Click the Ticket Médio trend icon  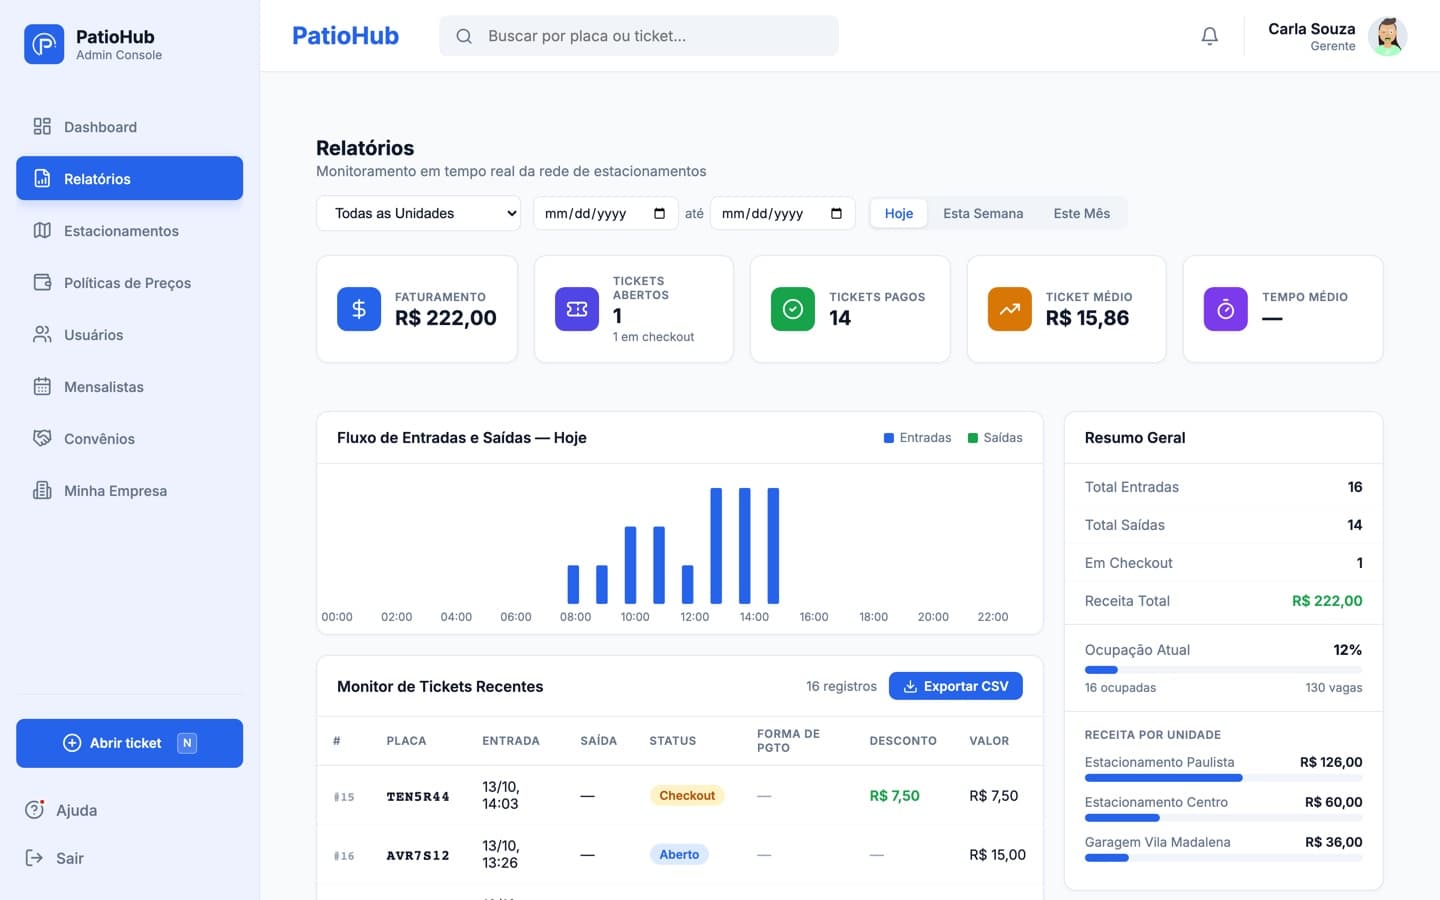click(x=1010, y=309)
